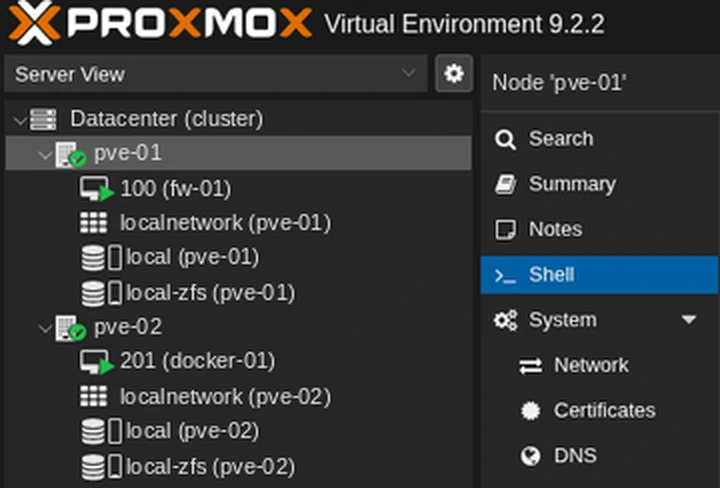The width and height of the screenshot is (720, 488).
Task: Click the pve-02 node status icon
Action: click(70, 328)
